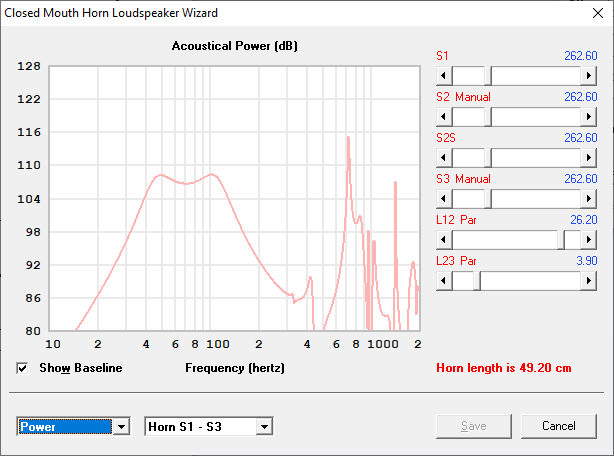614x456 pixels.
Task: Click the L12 Par label
Action: [456, 220]
